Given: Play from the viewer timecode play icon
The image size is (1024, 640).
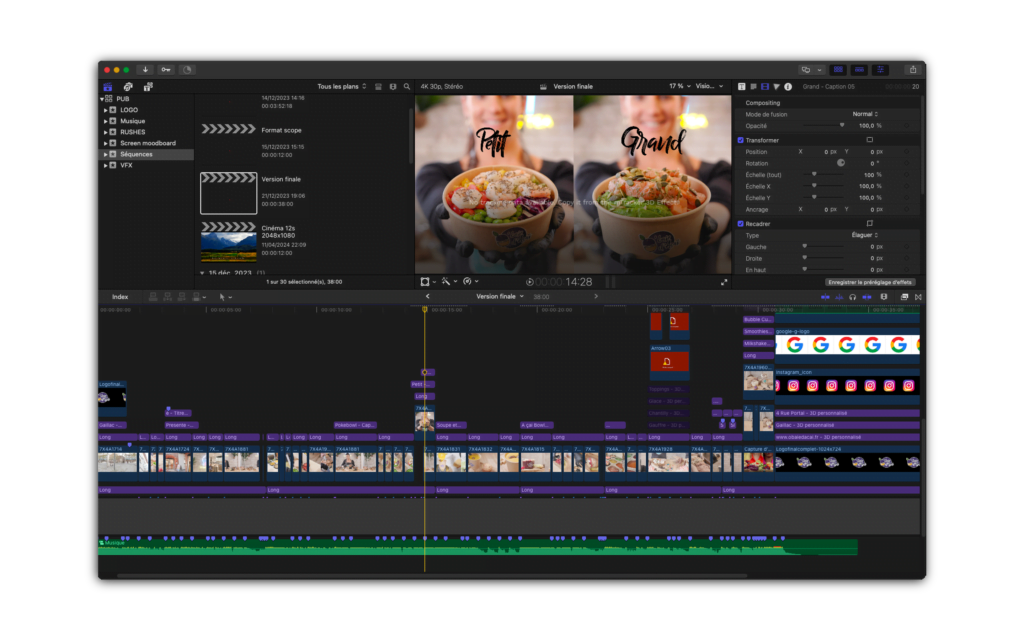Looking at the screenshot, I should [x=530, y=282].
